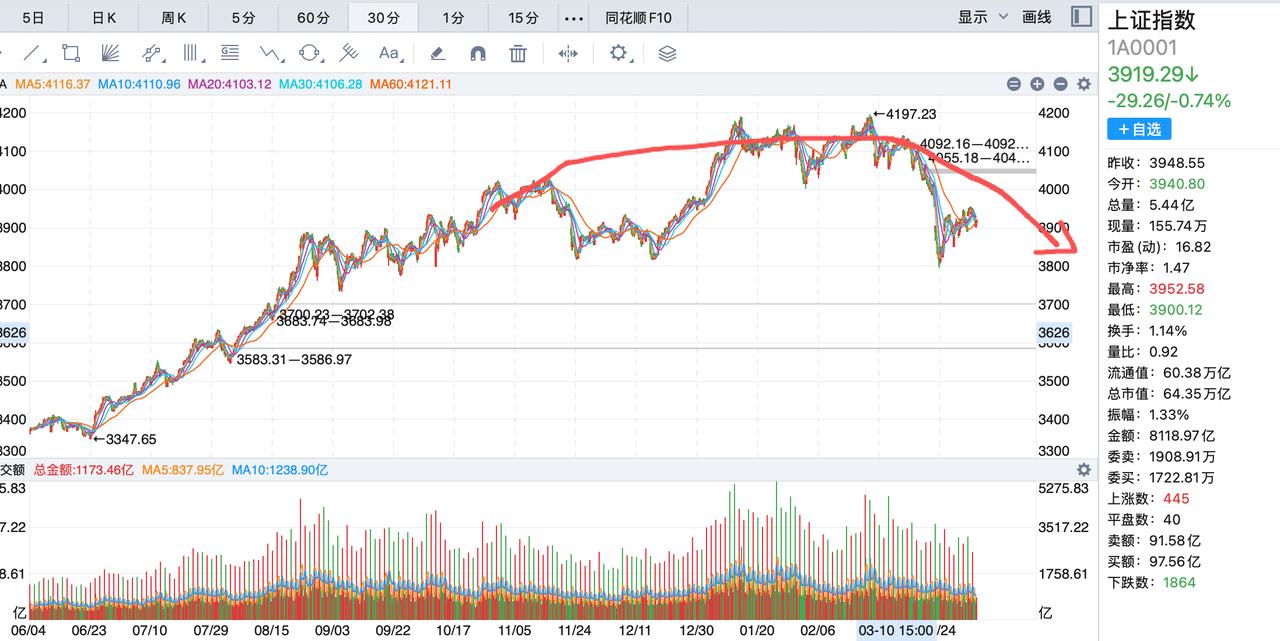Click the volume MA5:837.95亿 label
This screenshot has width=1280, height=641.
pyautogui.click(x=183, y=469)
